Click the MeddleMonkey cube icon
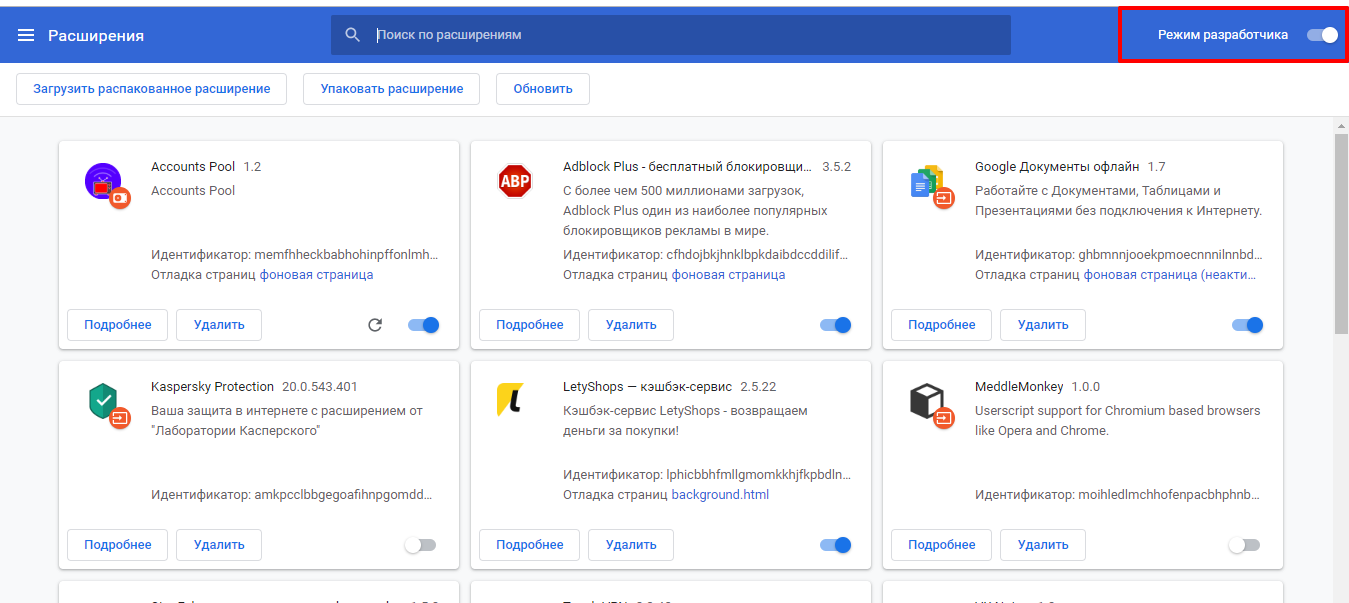Screen dimensions: 1349x603 (932, 405)
